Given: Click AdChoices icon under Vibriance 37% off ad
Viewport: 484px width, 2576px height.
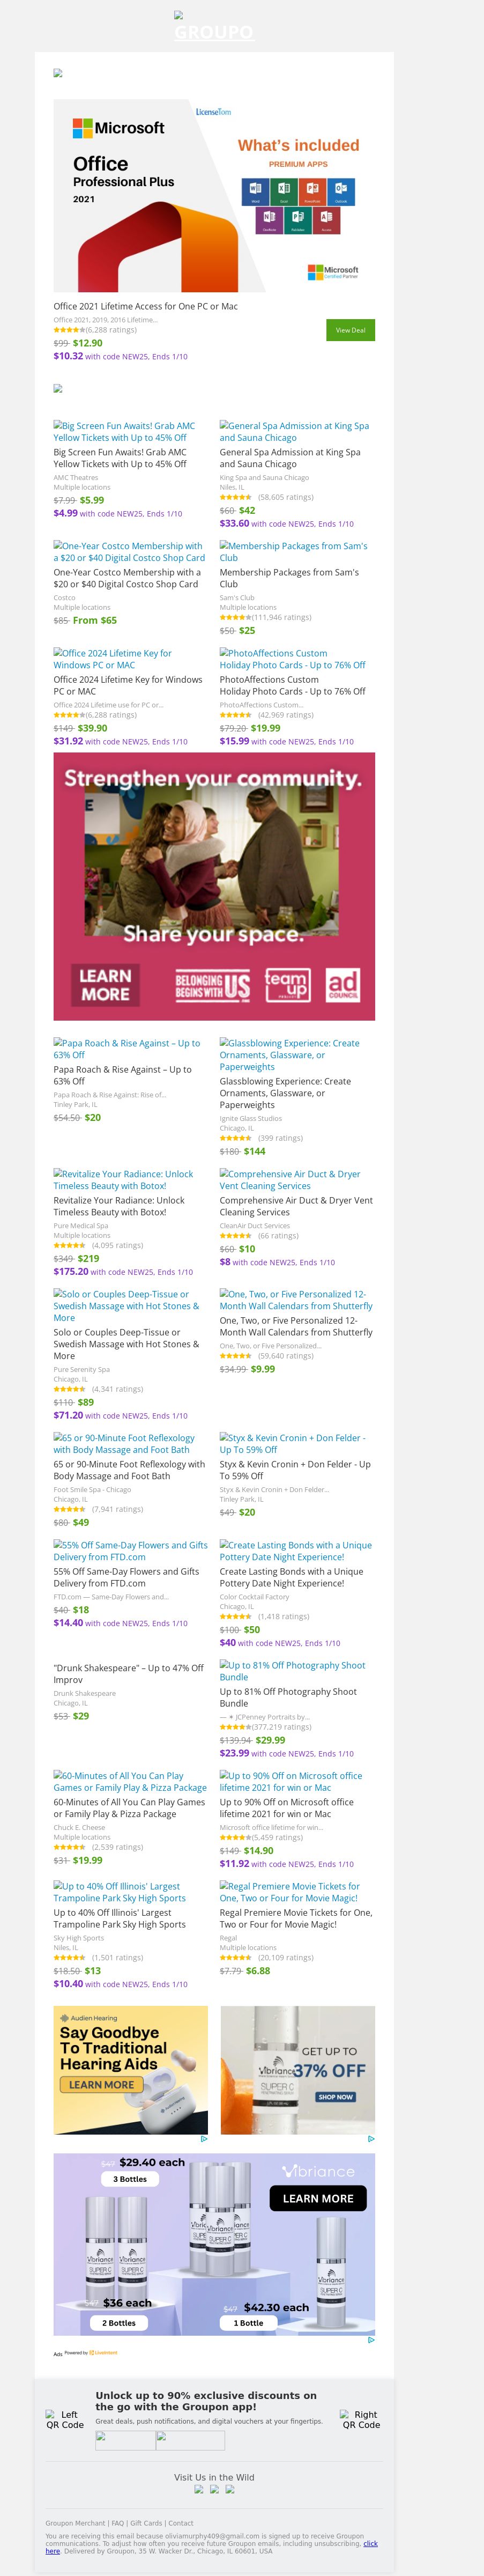Looking at the screenshot, I should point(371,2139).
